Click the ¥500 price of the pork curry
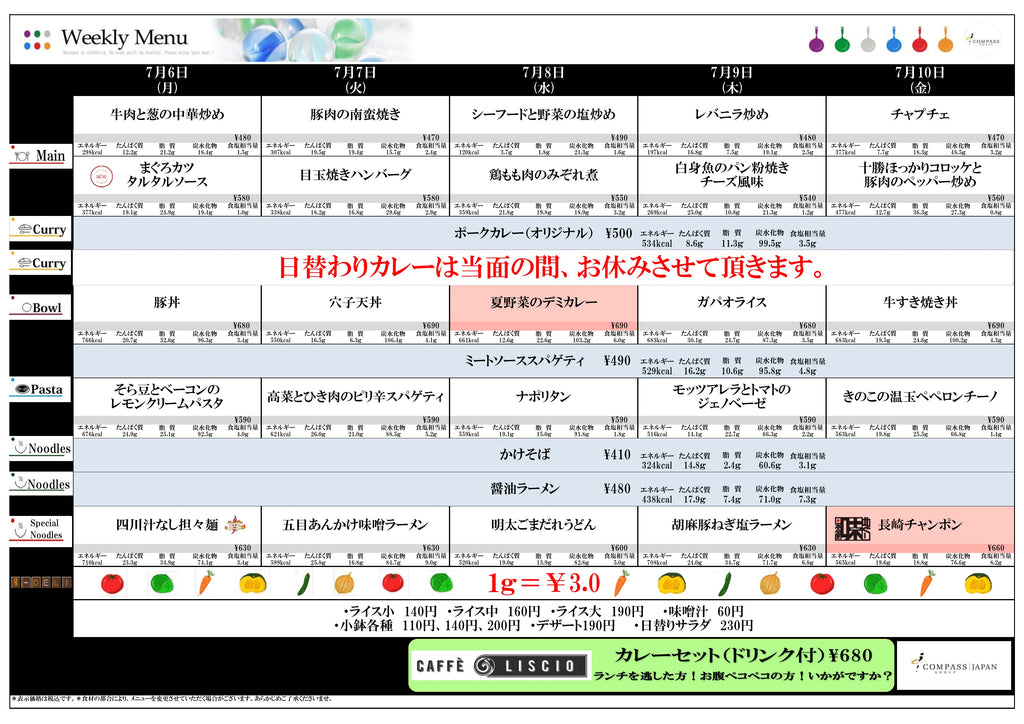This screenshot has height=724, width=1024. 618,233
